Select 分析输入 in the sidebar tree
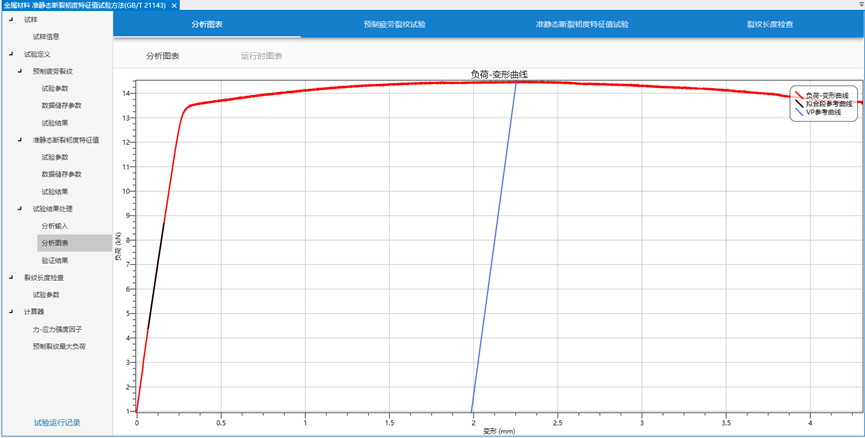Image resolution: width=865 pixels, height=438 pixels. pos(55,226)
